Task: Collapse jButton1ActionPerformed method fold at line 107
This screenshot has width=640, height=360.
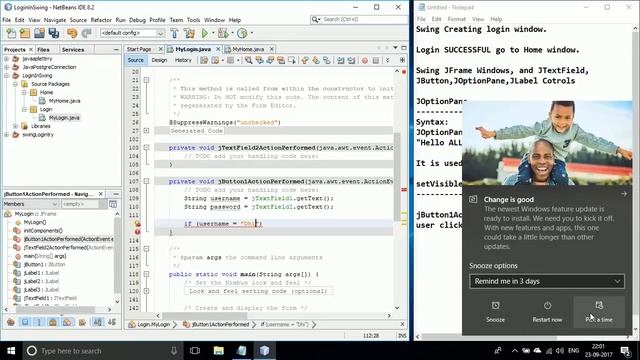Action: pos(146,181)
